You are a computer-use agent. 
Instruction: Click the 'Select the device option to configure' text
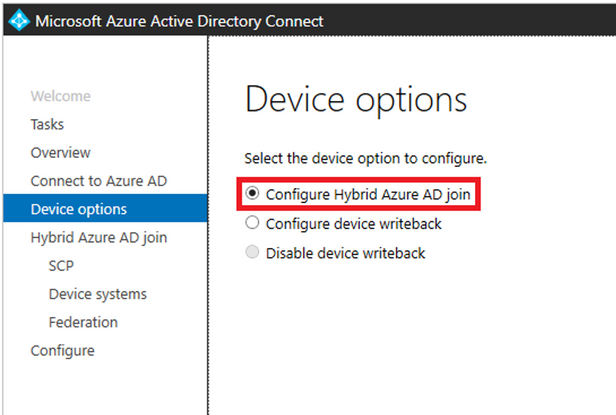tap(365, 158)
